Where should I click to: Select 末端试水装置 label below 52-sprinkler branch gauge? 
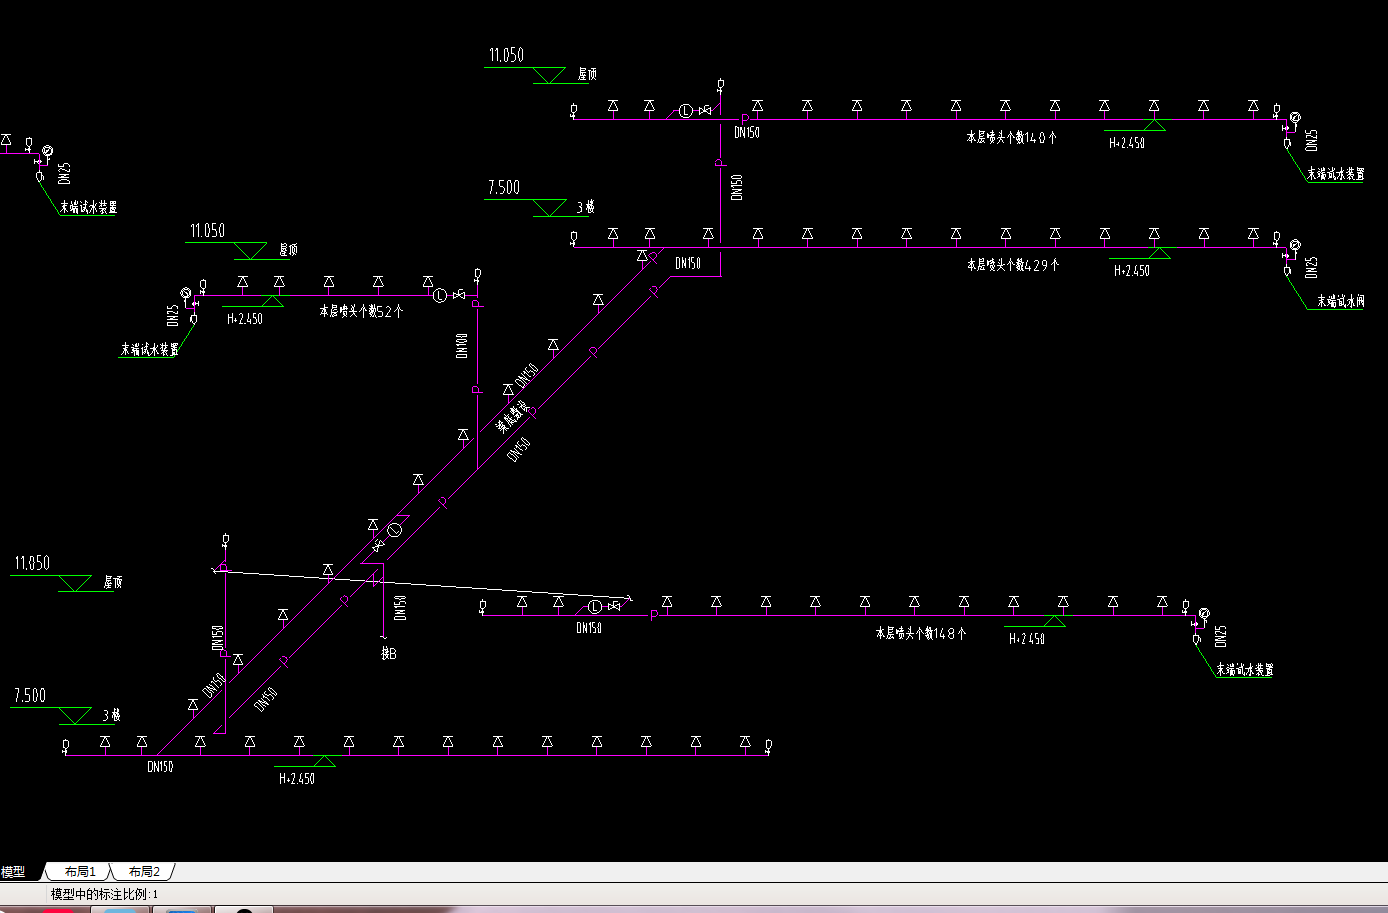tap(150, 350)
